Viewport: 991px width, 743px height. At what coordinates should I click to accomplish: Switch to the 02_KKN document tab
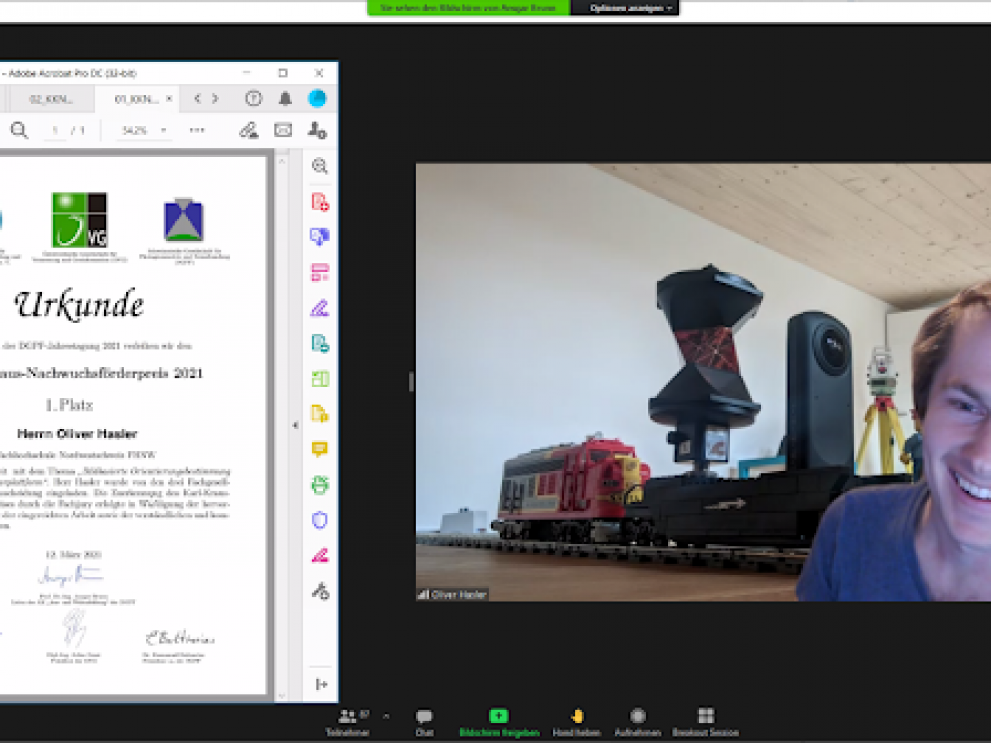pyautogui.click(x=51, y=99)
